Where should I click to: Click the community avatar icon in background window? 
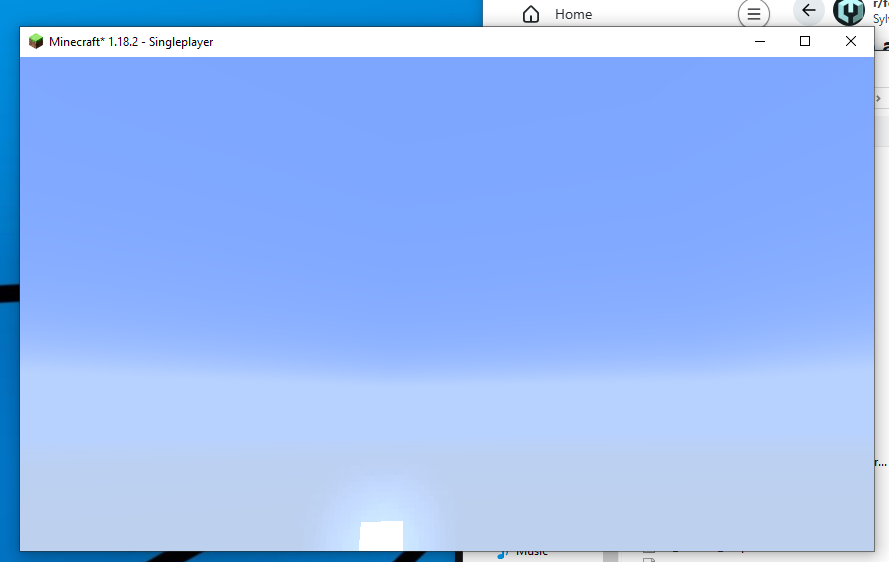point(848,12)
